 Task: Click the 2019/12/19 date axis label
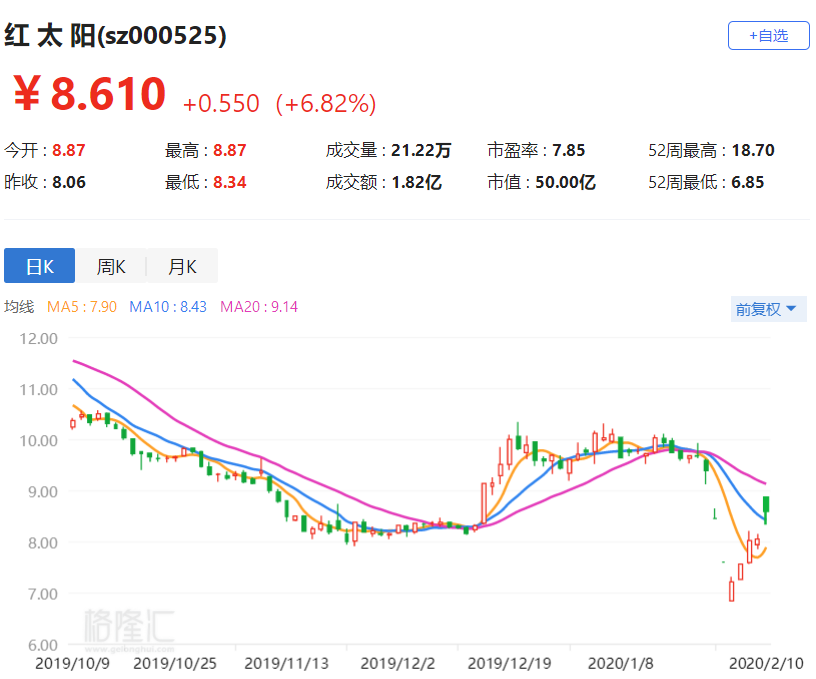[509, 664]
